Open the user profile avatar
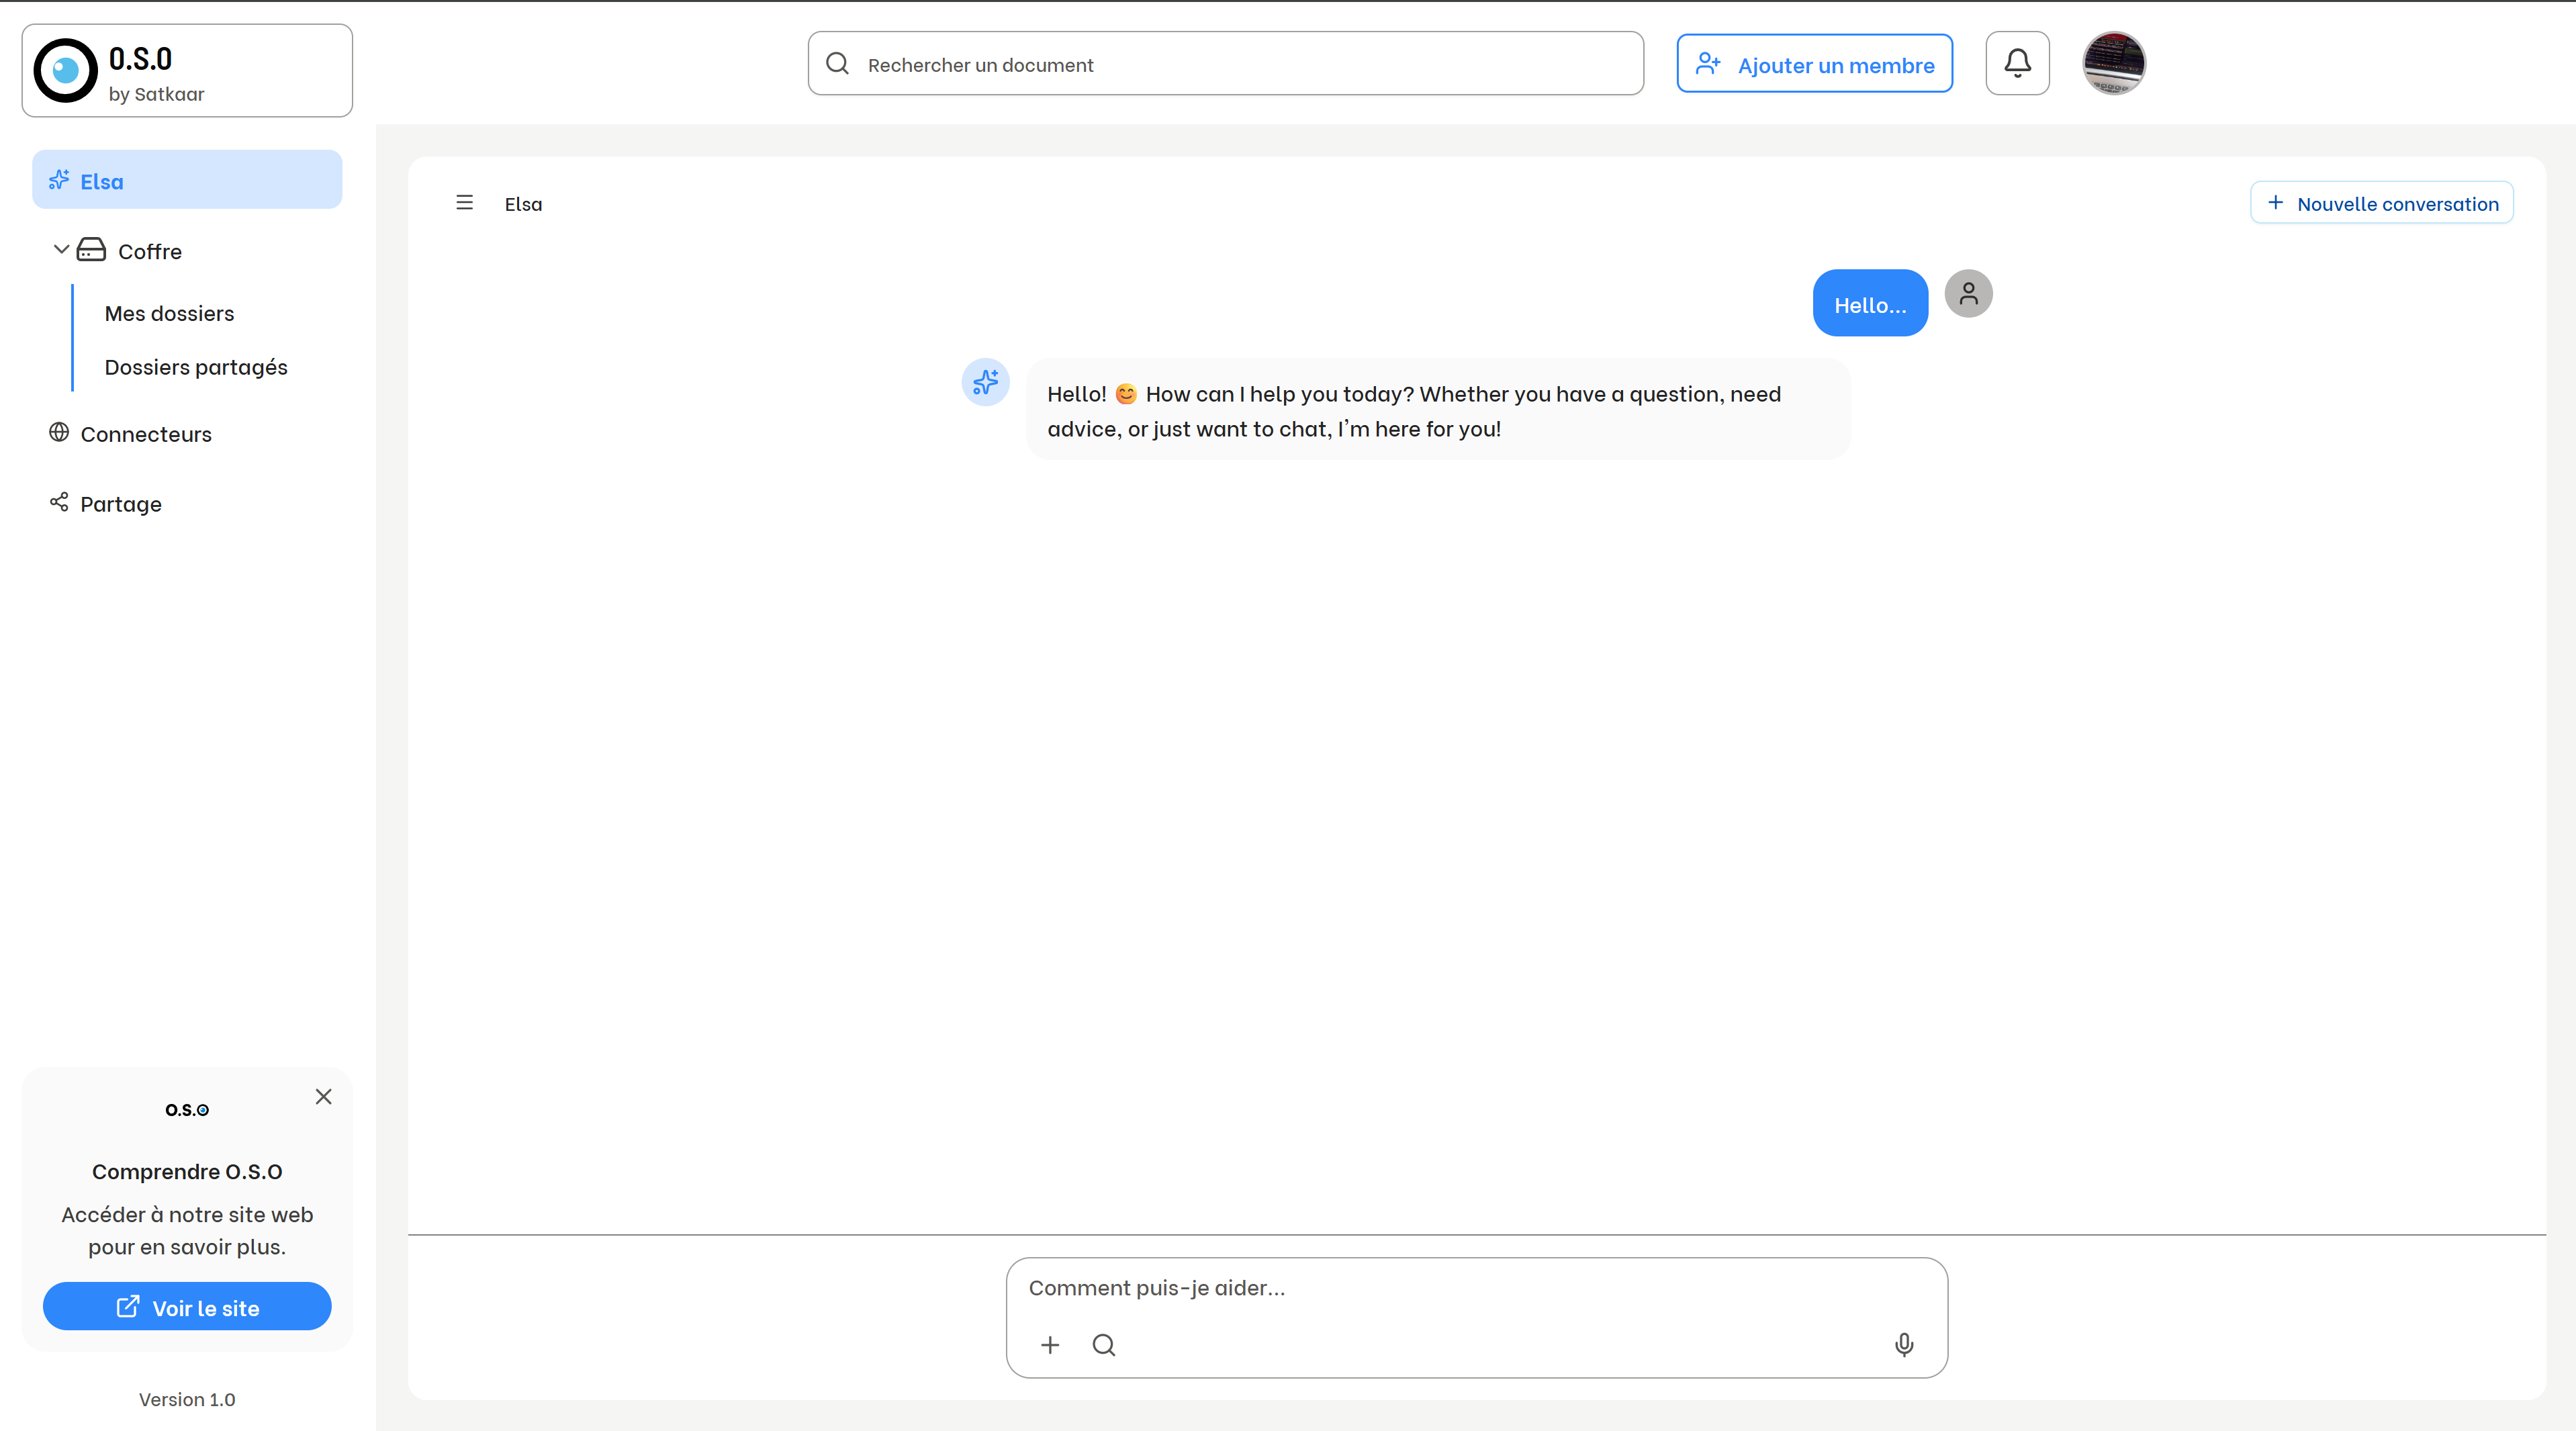This screenshot has width=2576, height=1431. tap(2113, 64)
